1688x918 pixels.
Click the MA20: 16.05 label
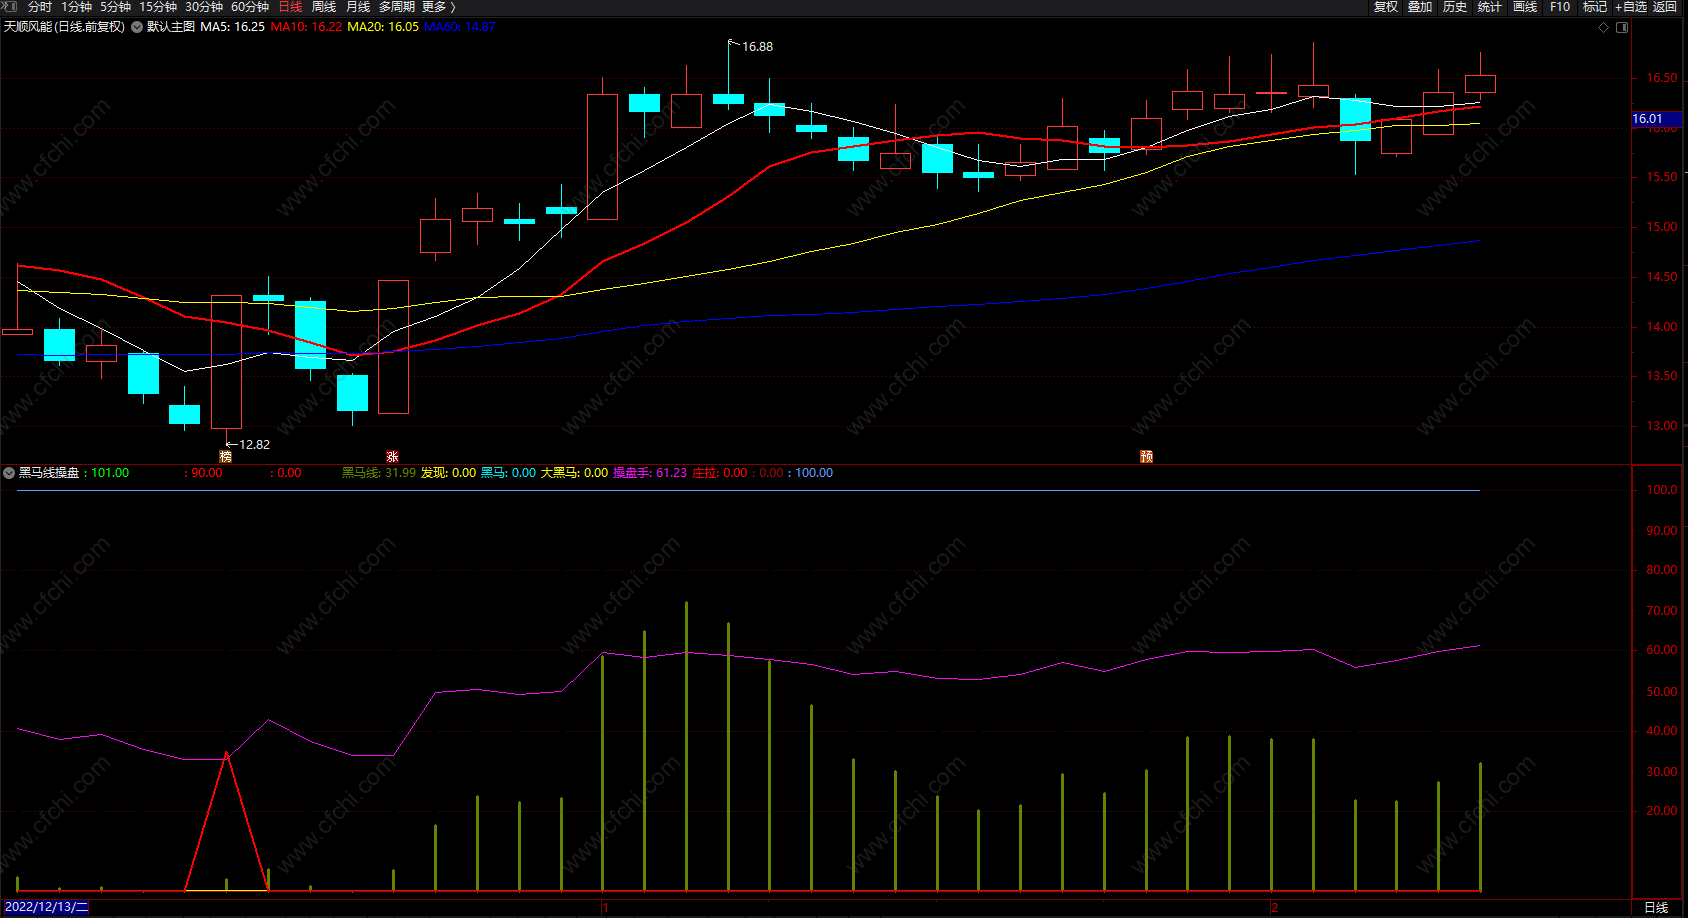click(383, 27)
